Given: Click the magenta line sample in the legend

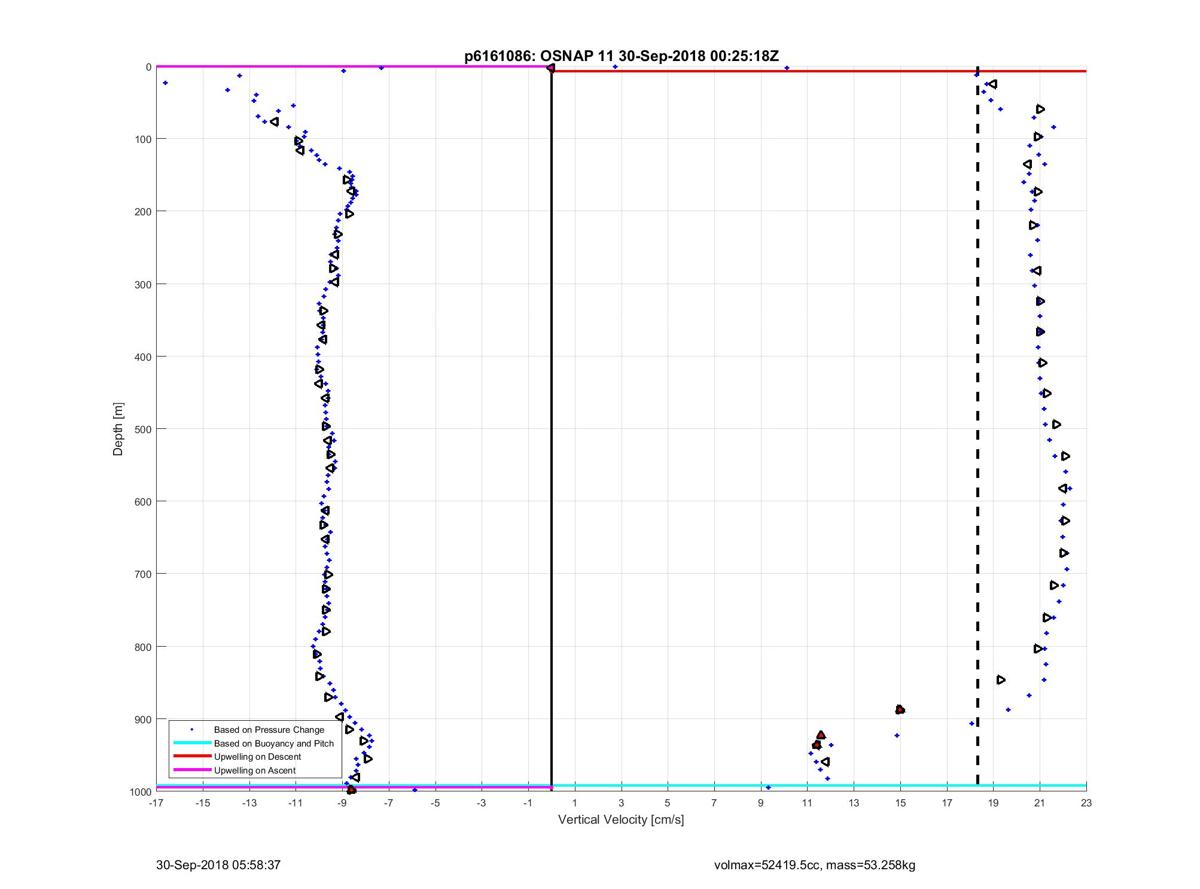Looking at the screenshot, I should click(x=192, y=770).
